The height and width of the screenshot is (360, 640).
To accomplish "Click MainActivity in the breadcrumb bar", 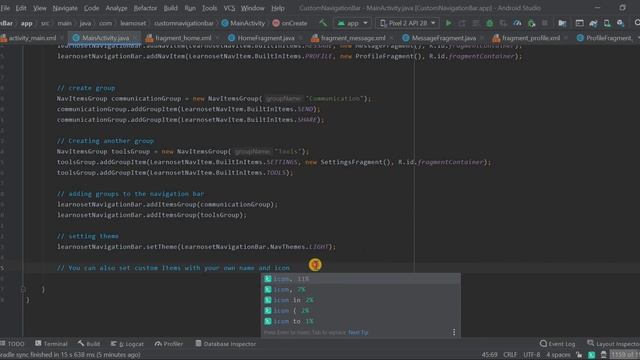I will (243, 23).
